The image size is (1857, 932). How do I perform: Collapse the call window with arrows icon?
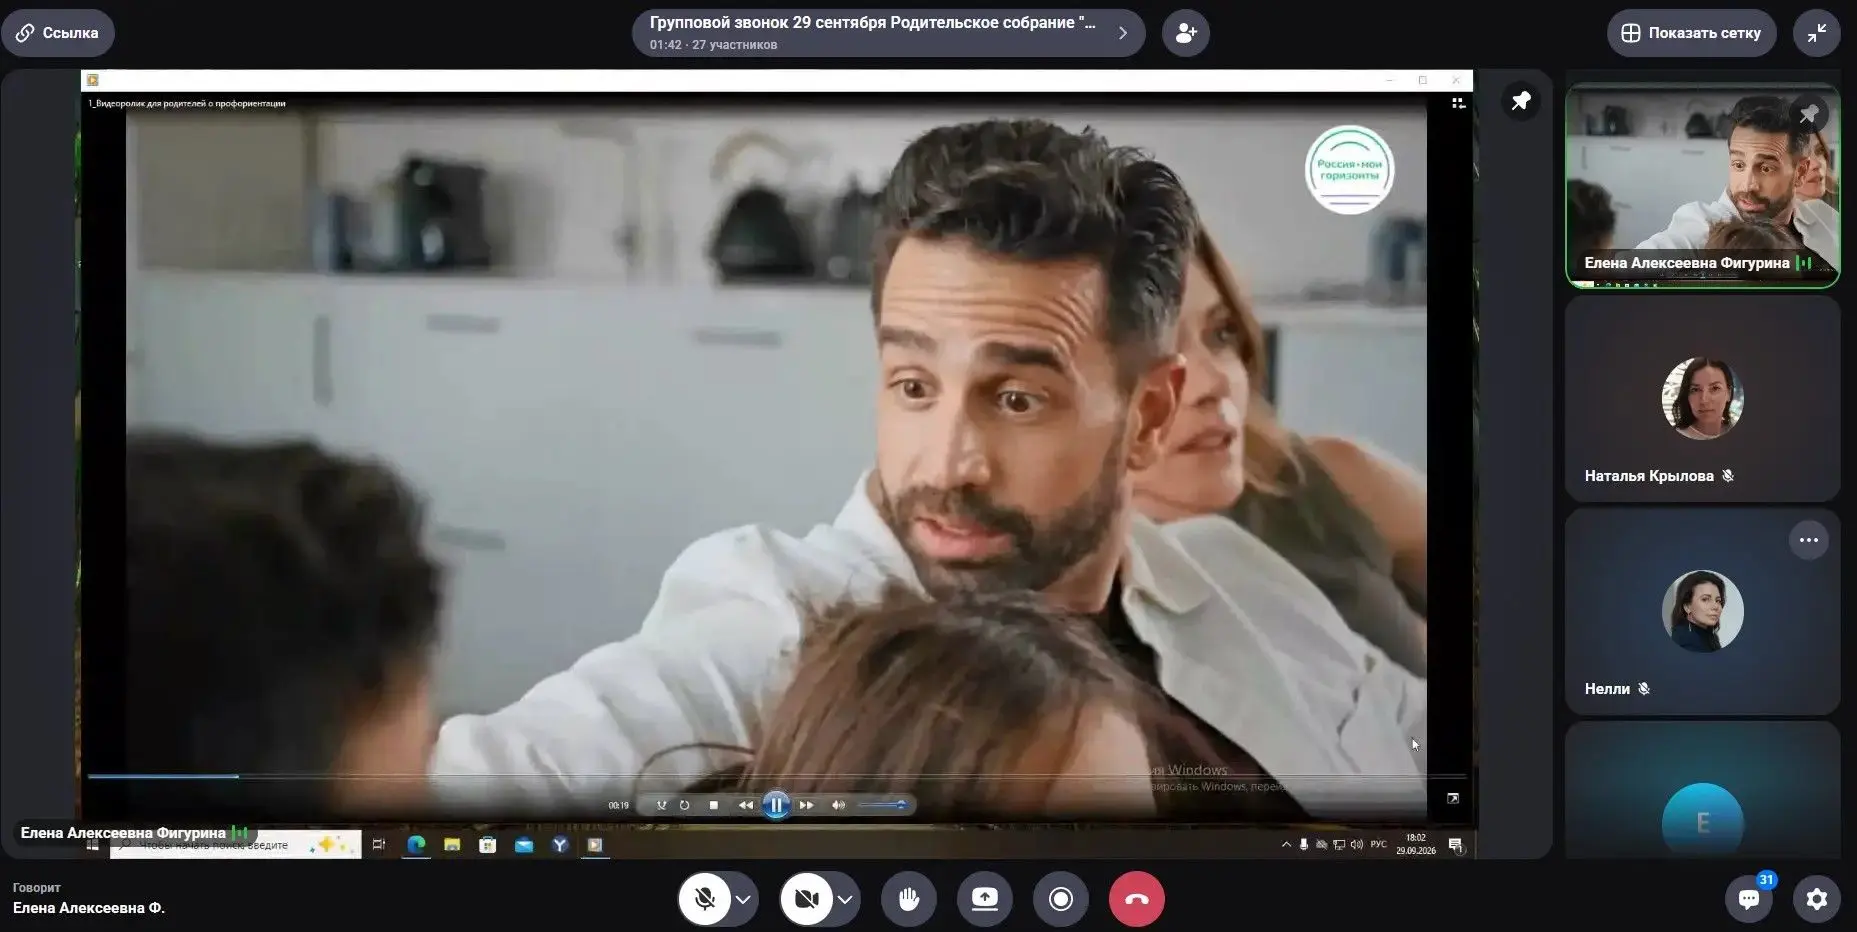[x=1817, y=33]
